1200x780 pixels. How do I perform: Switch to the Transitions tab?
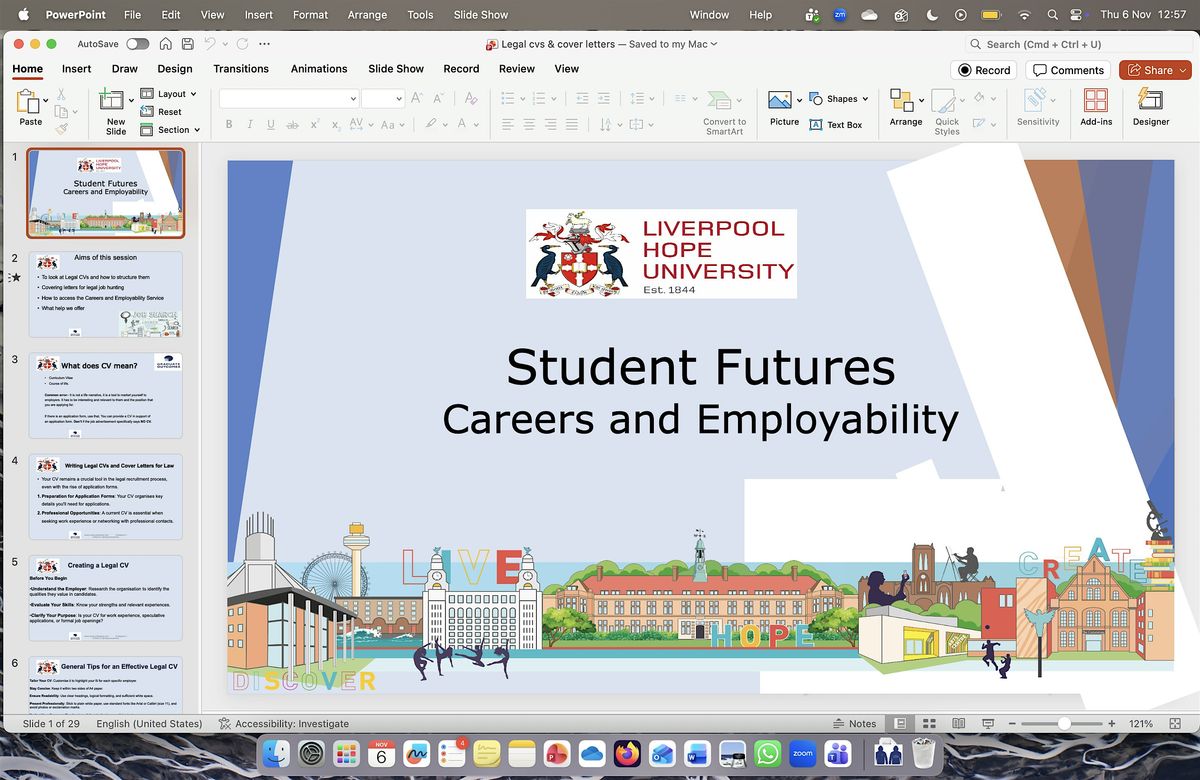click(240, 69)
